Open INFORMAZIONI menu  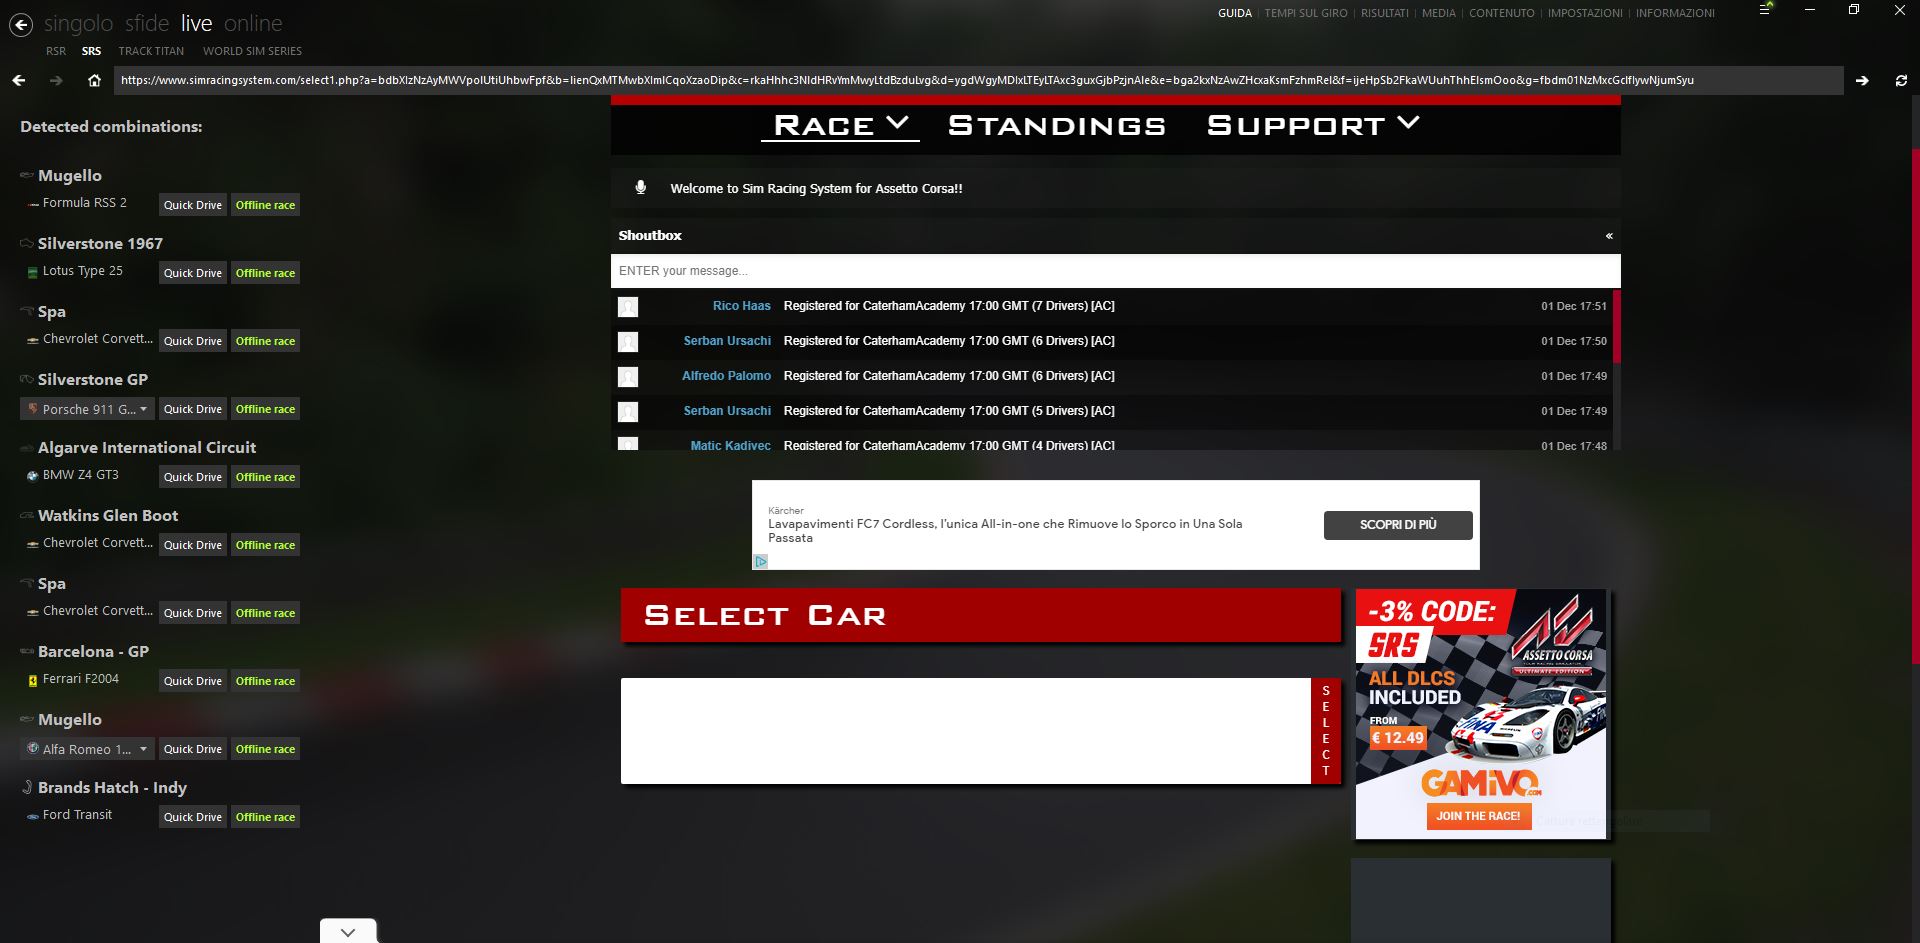point(1675,13)
